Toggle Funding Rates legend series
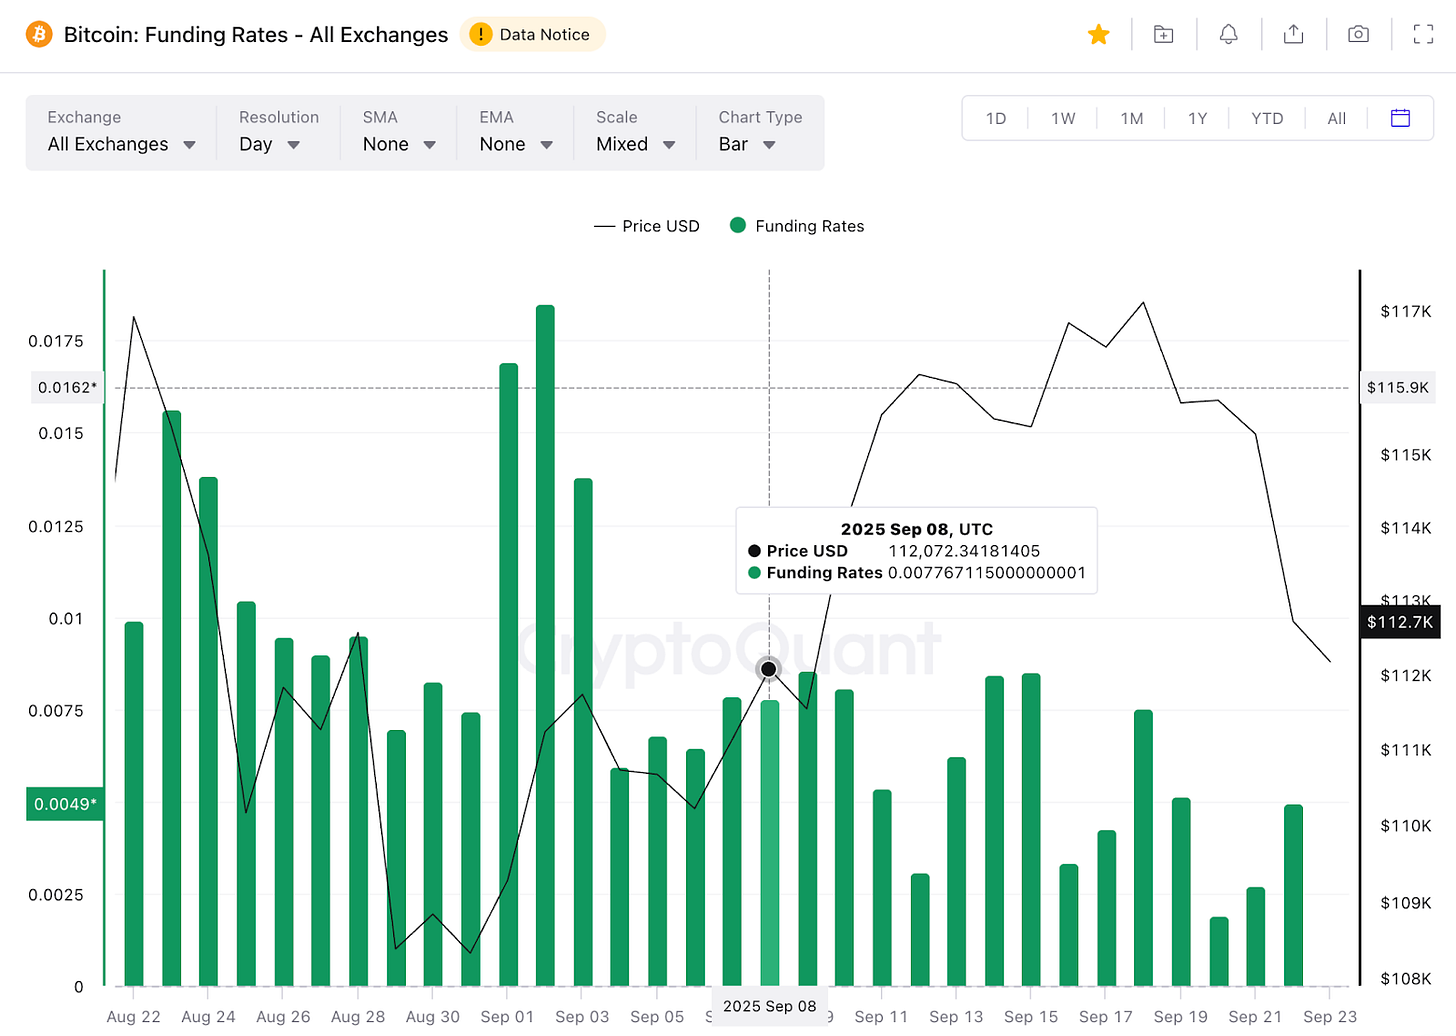 (x=797, y=226)
